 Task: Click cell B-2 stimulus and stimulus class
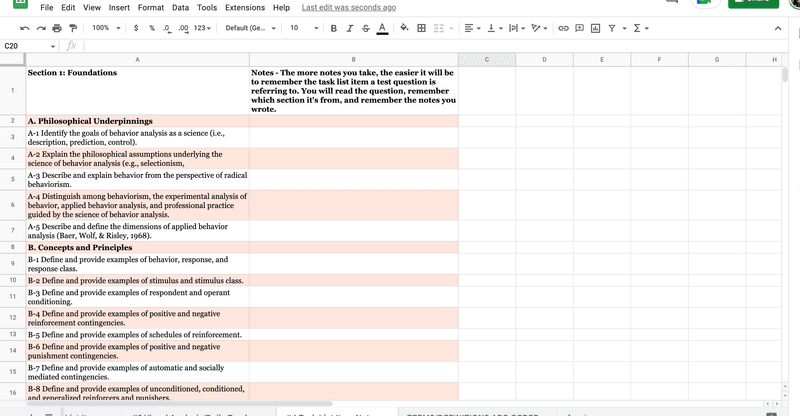137,280
